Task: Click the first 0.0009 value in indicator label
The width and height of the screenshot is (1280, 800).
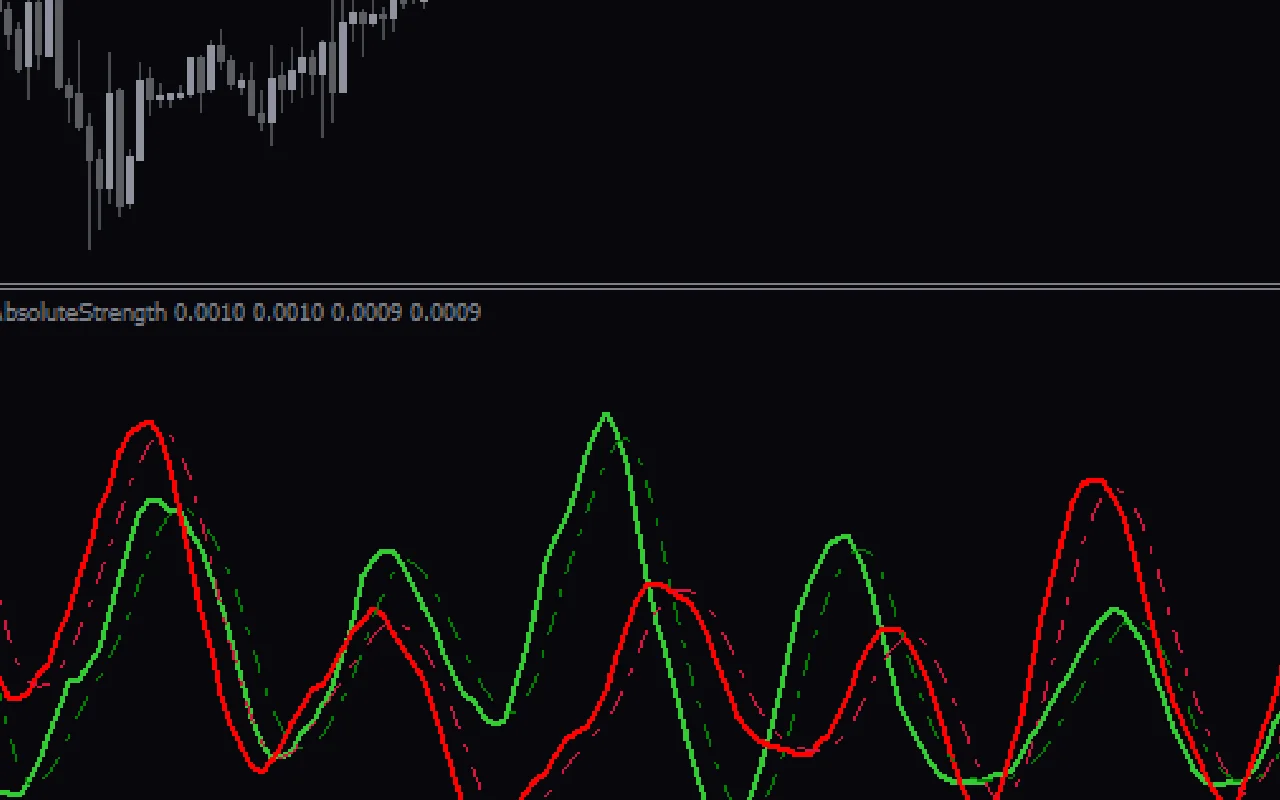Action: coord(366,313)
